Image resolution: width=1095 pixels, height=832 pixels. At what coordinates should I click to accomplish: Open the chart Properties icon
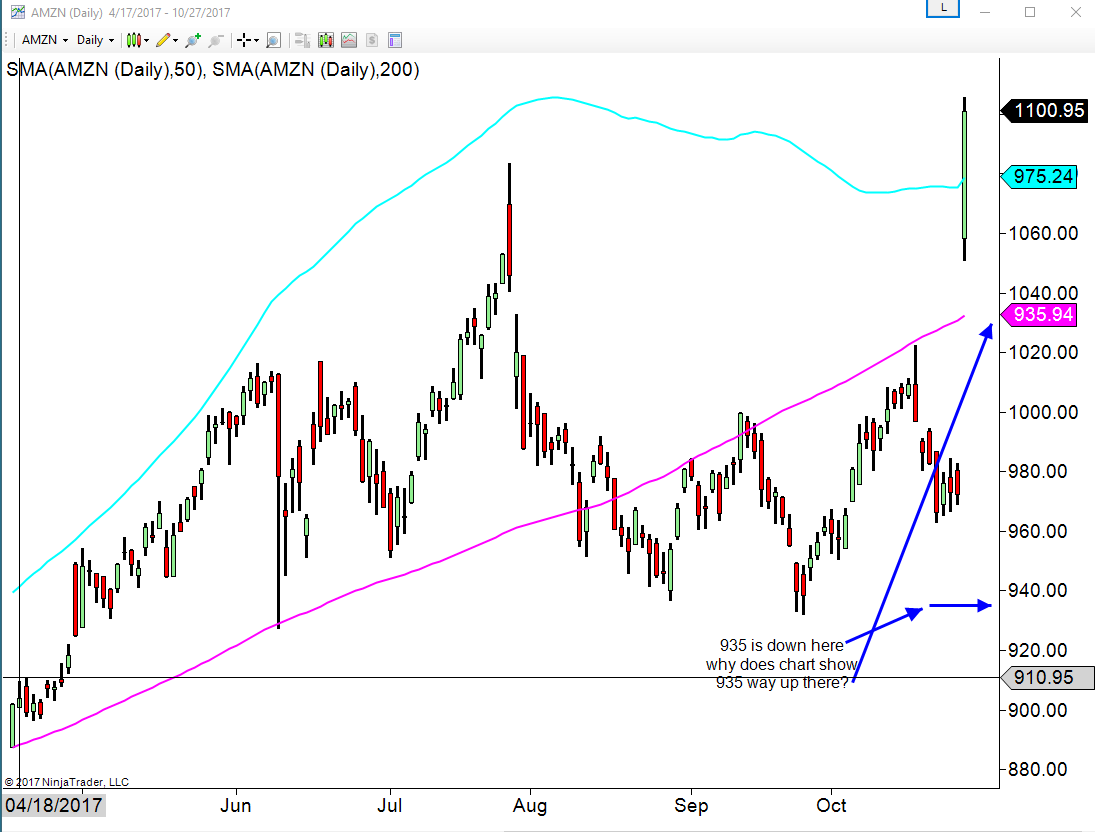coord(395,40)
